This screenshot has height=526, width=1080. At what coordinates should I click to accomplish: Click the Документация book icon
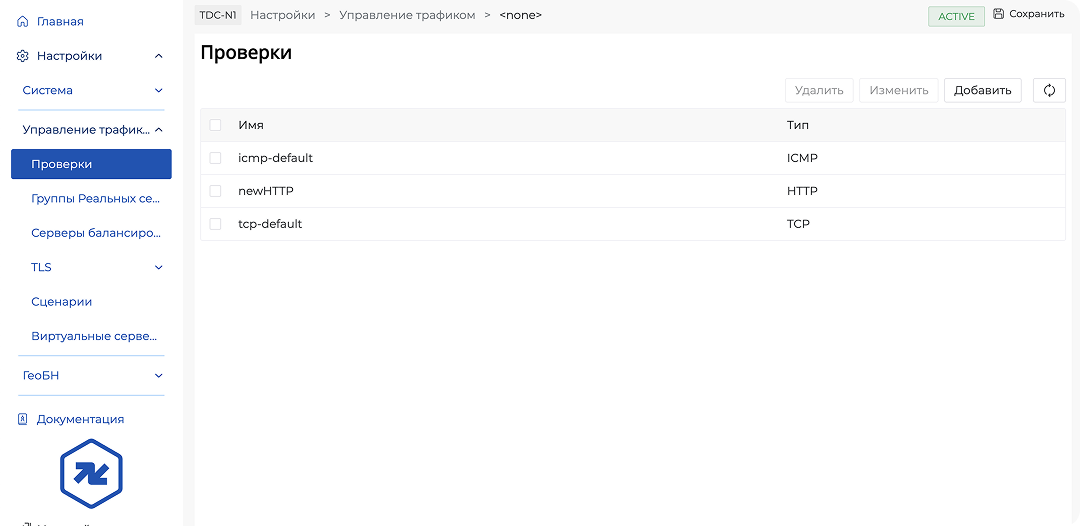[x=23, y=419]
